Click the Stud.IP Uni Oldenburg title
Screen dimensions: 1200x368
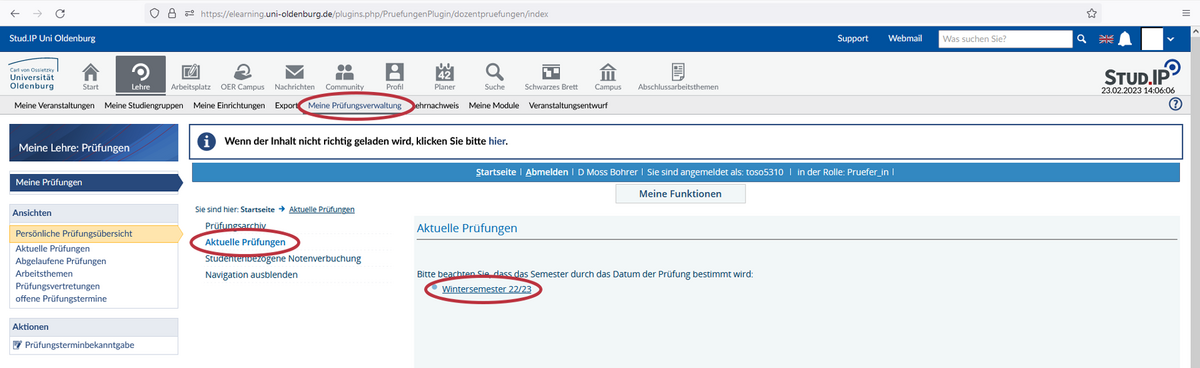54,38
